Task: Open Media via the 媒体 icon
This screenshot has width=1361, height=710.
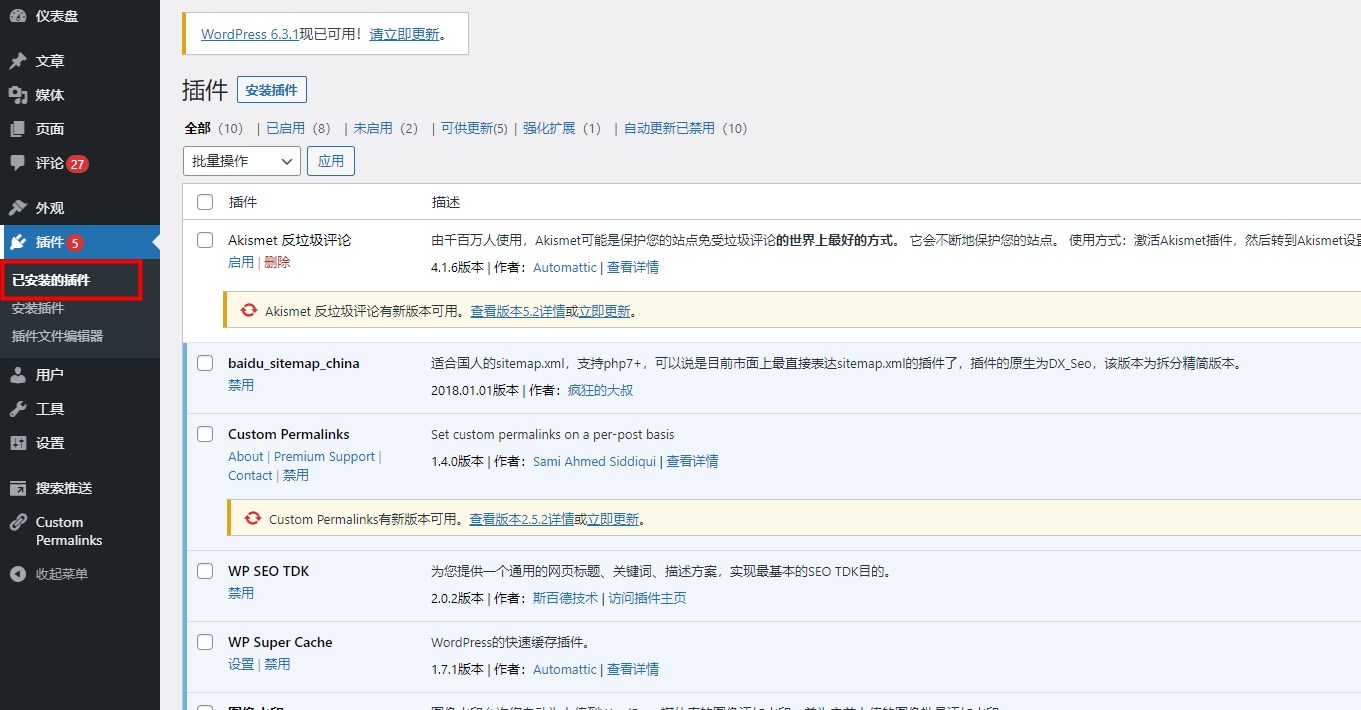Action: click(x=18, y=95)
